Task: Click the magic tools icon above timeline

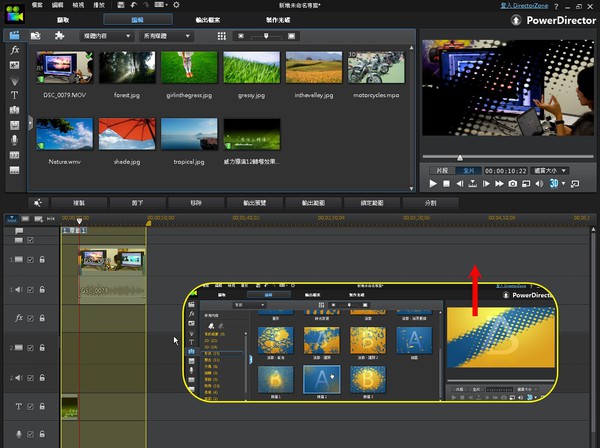Action: (38, 202)
